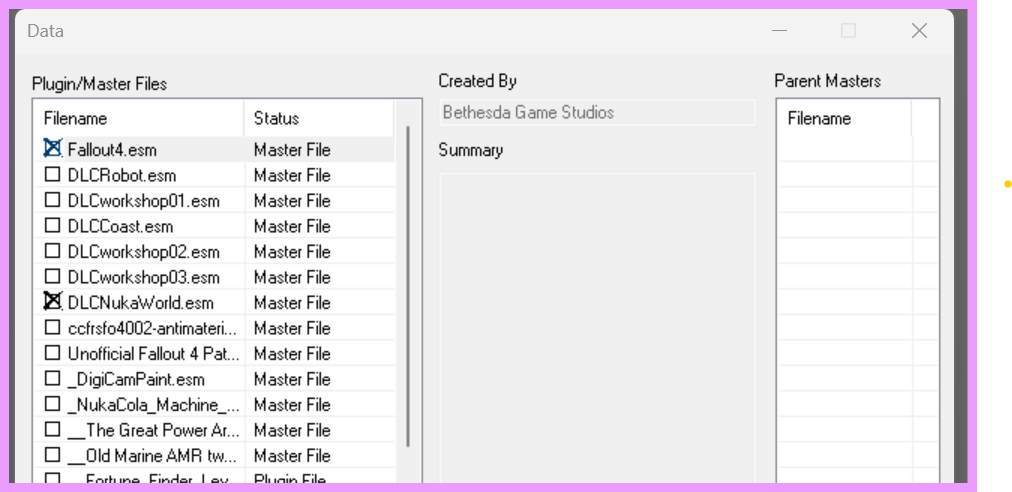This screenshot has height=492, width=1012.
Task: Select the __The Great Power Ar... file row
Action: click(x=214, y=430)
